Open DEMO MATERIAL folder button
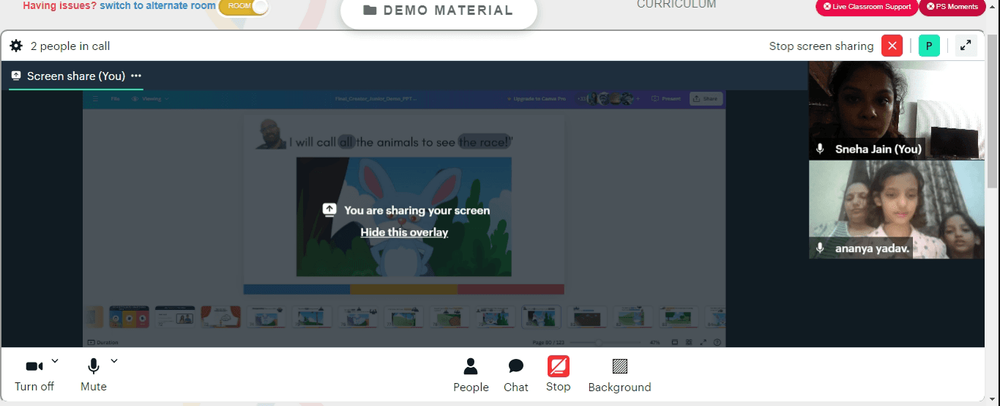The height and width of the screenshot is (406, 1000). (x=438, y=11)
